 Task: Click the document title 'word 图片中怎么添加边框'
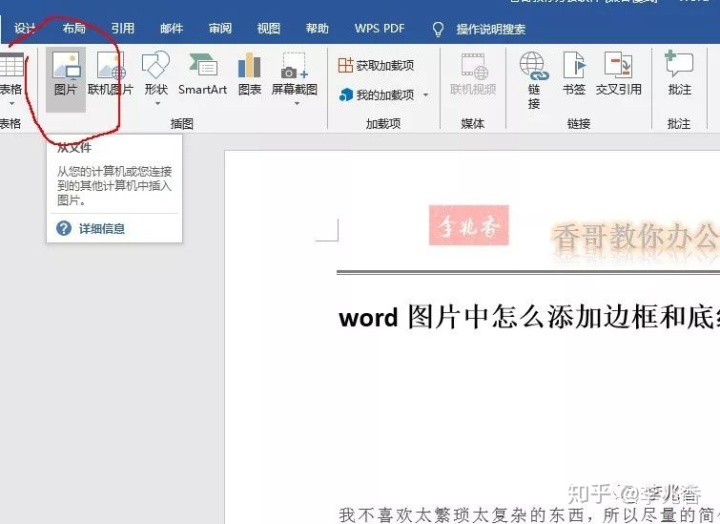529,317
